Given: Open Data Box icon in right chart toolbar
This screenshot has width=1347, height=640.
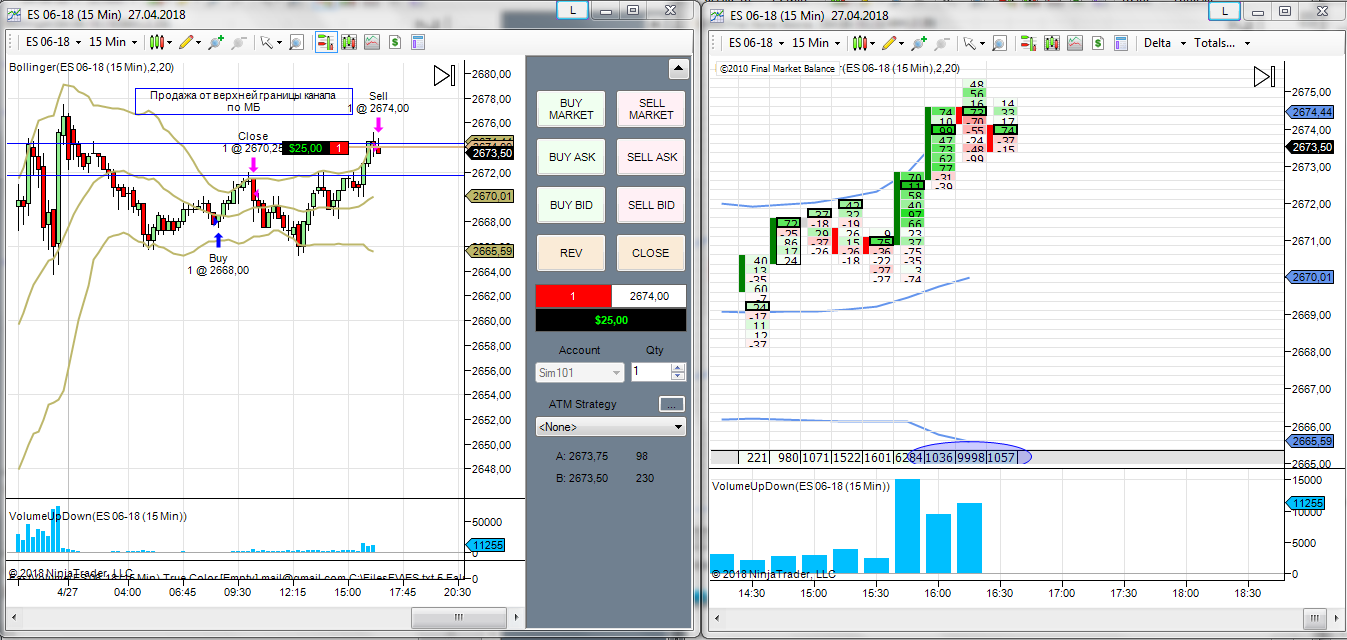Looking at the screenshot, I should pos(1052,42).
